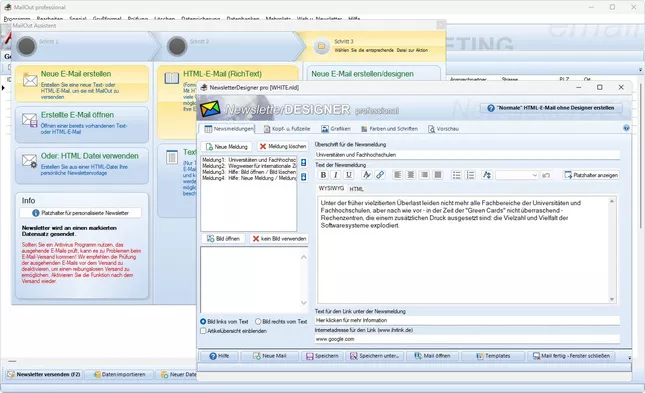Click Newsletter versenden (F2) in MailOut window
The image size is (645, 393).
tap(44, 374)
